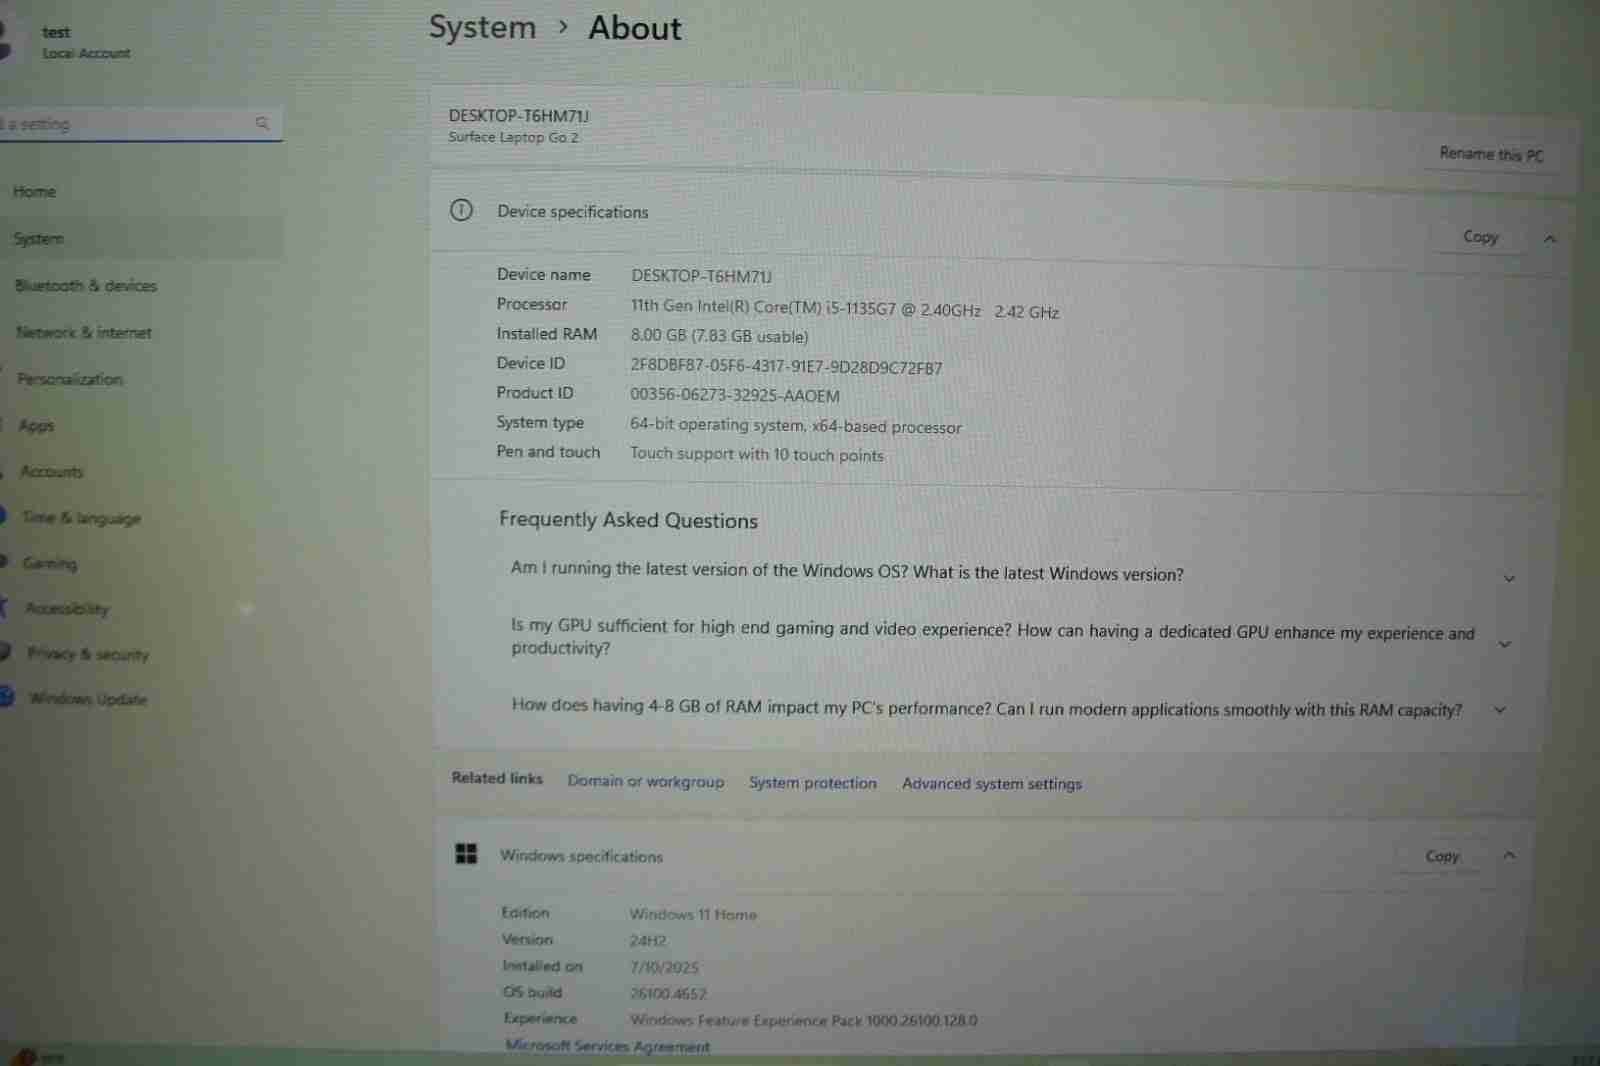Collapse the Device specifications section chevron
1600x1066 pixels.
tap(1549, 239)
